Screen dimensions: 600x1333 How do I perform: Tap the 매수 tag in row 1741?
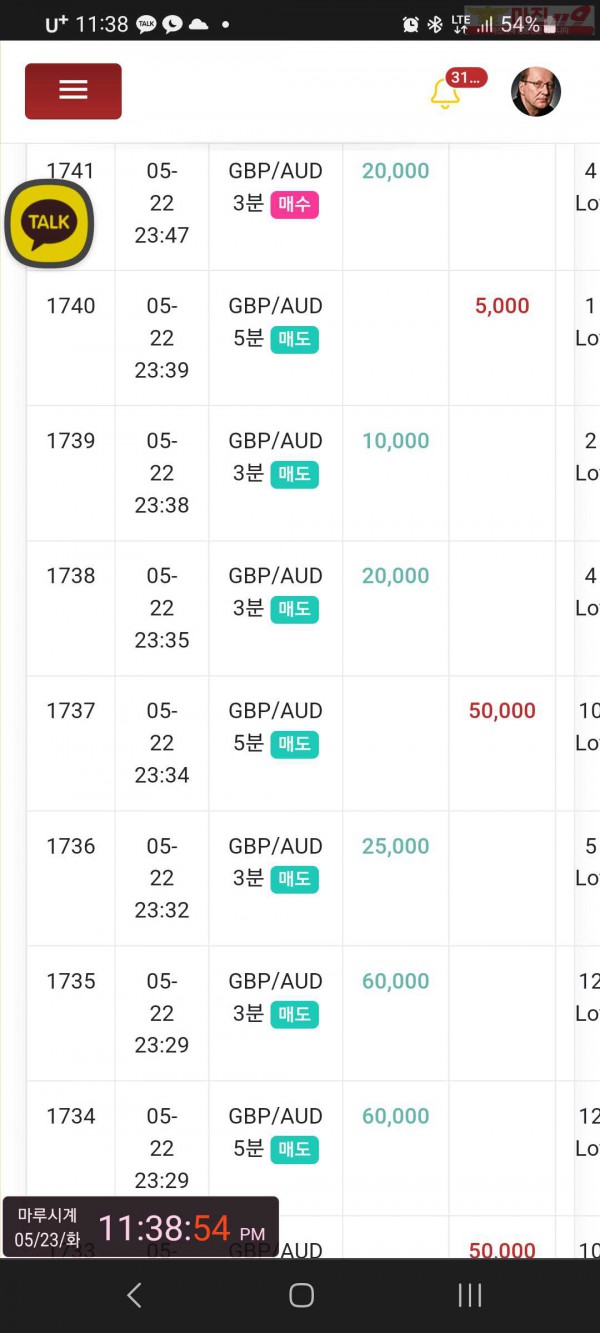[294, 205]
